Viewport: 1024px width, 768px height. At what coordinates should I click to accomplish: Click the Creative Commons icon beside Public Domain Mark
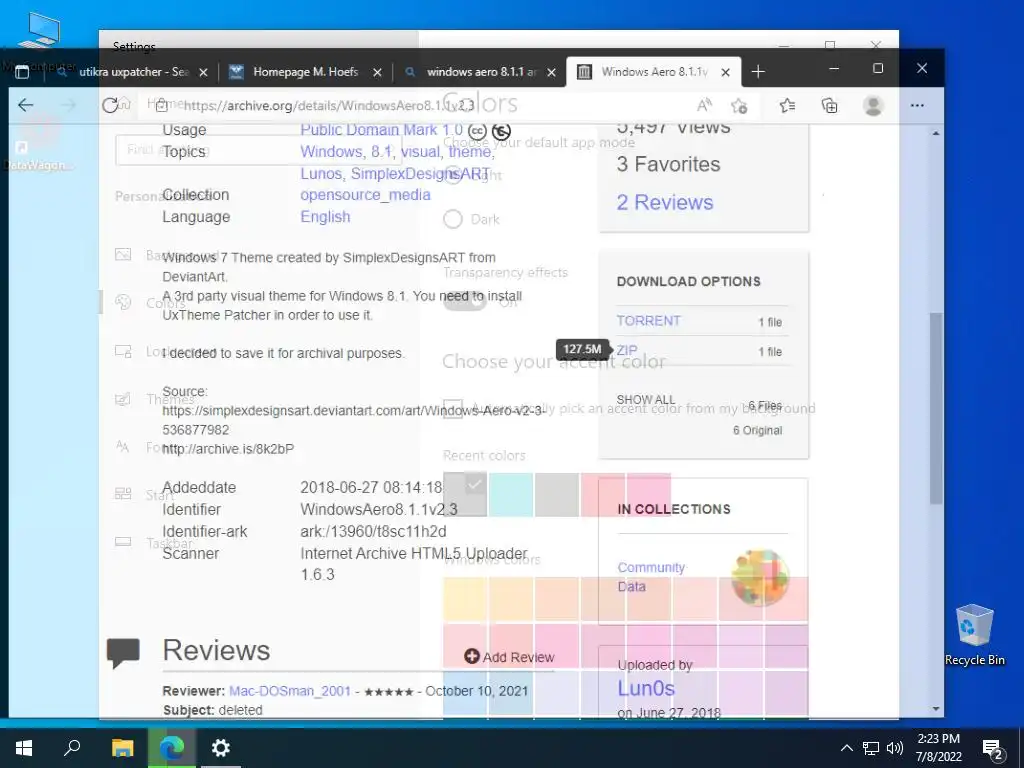click(477, 131)
